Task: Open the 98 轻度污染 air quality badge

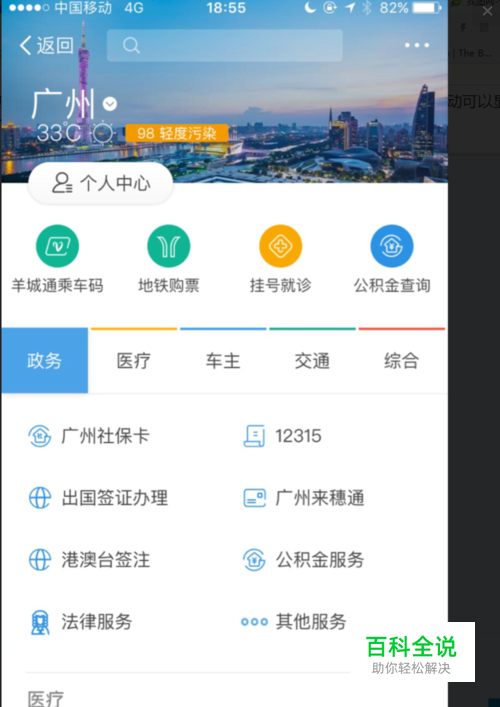Action: (x=177, y=133)
